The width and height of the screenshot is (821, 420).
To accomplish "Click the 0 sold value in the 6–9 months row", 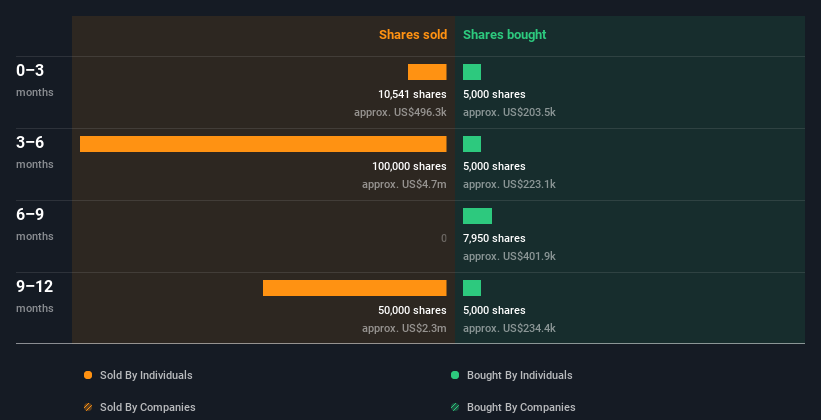I will pos(443,238).
